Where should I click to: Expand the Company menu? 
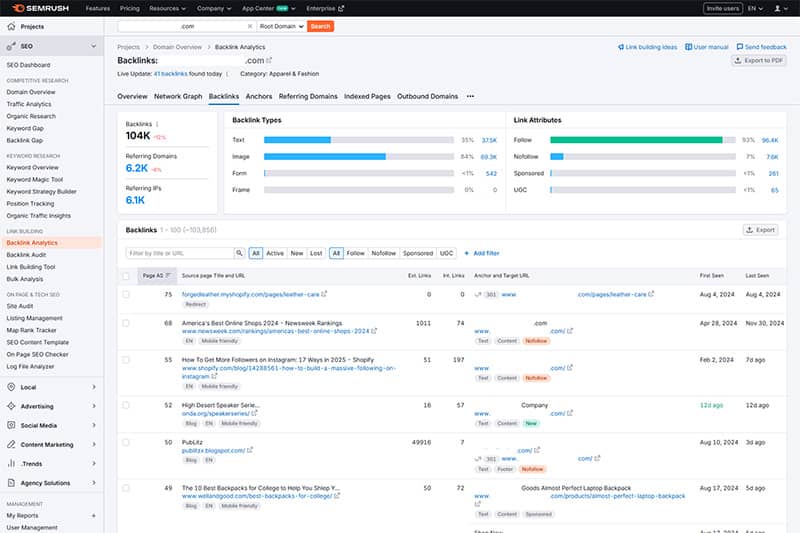point(214,8)
